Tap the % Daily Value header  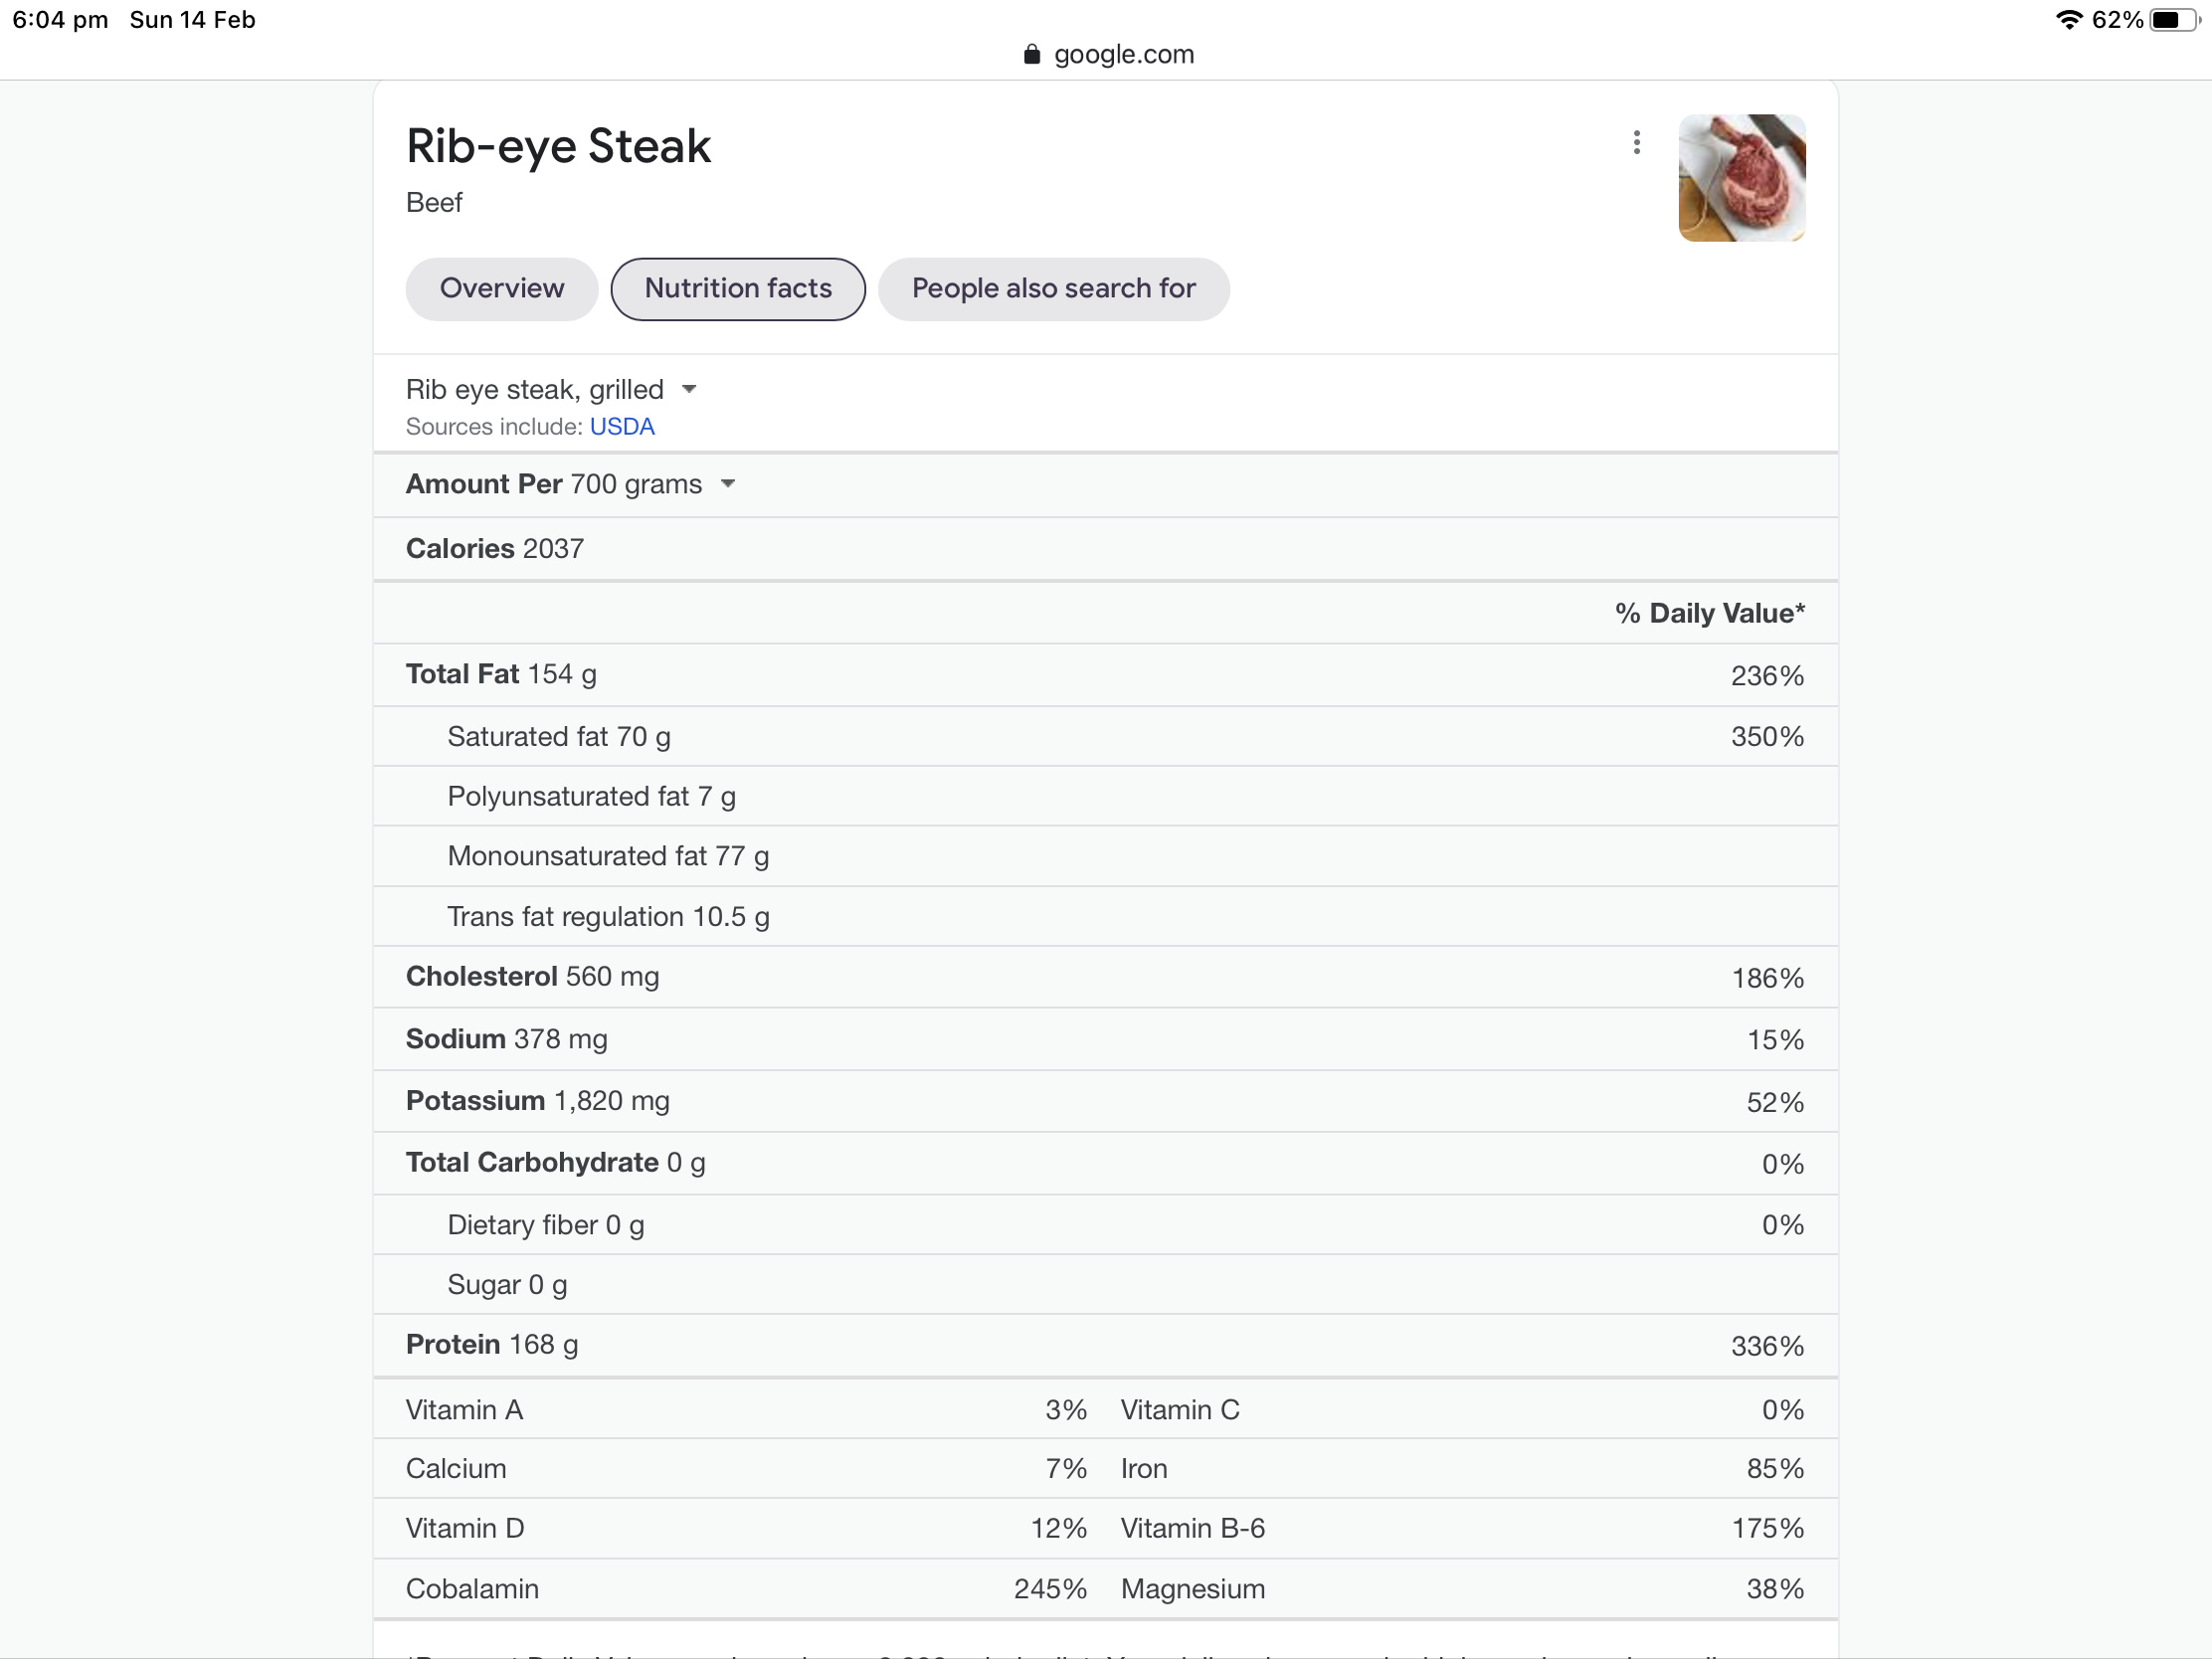click(x=1709, y=613)
